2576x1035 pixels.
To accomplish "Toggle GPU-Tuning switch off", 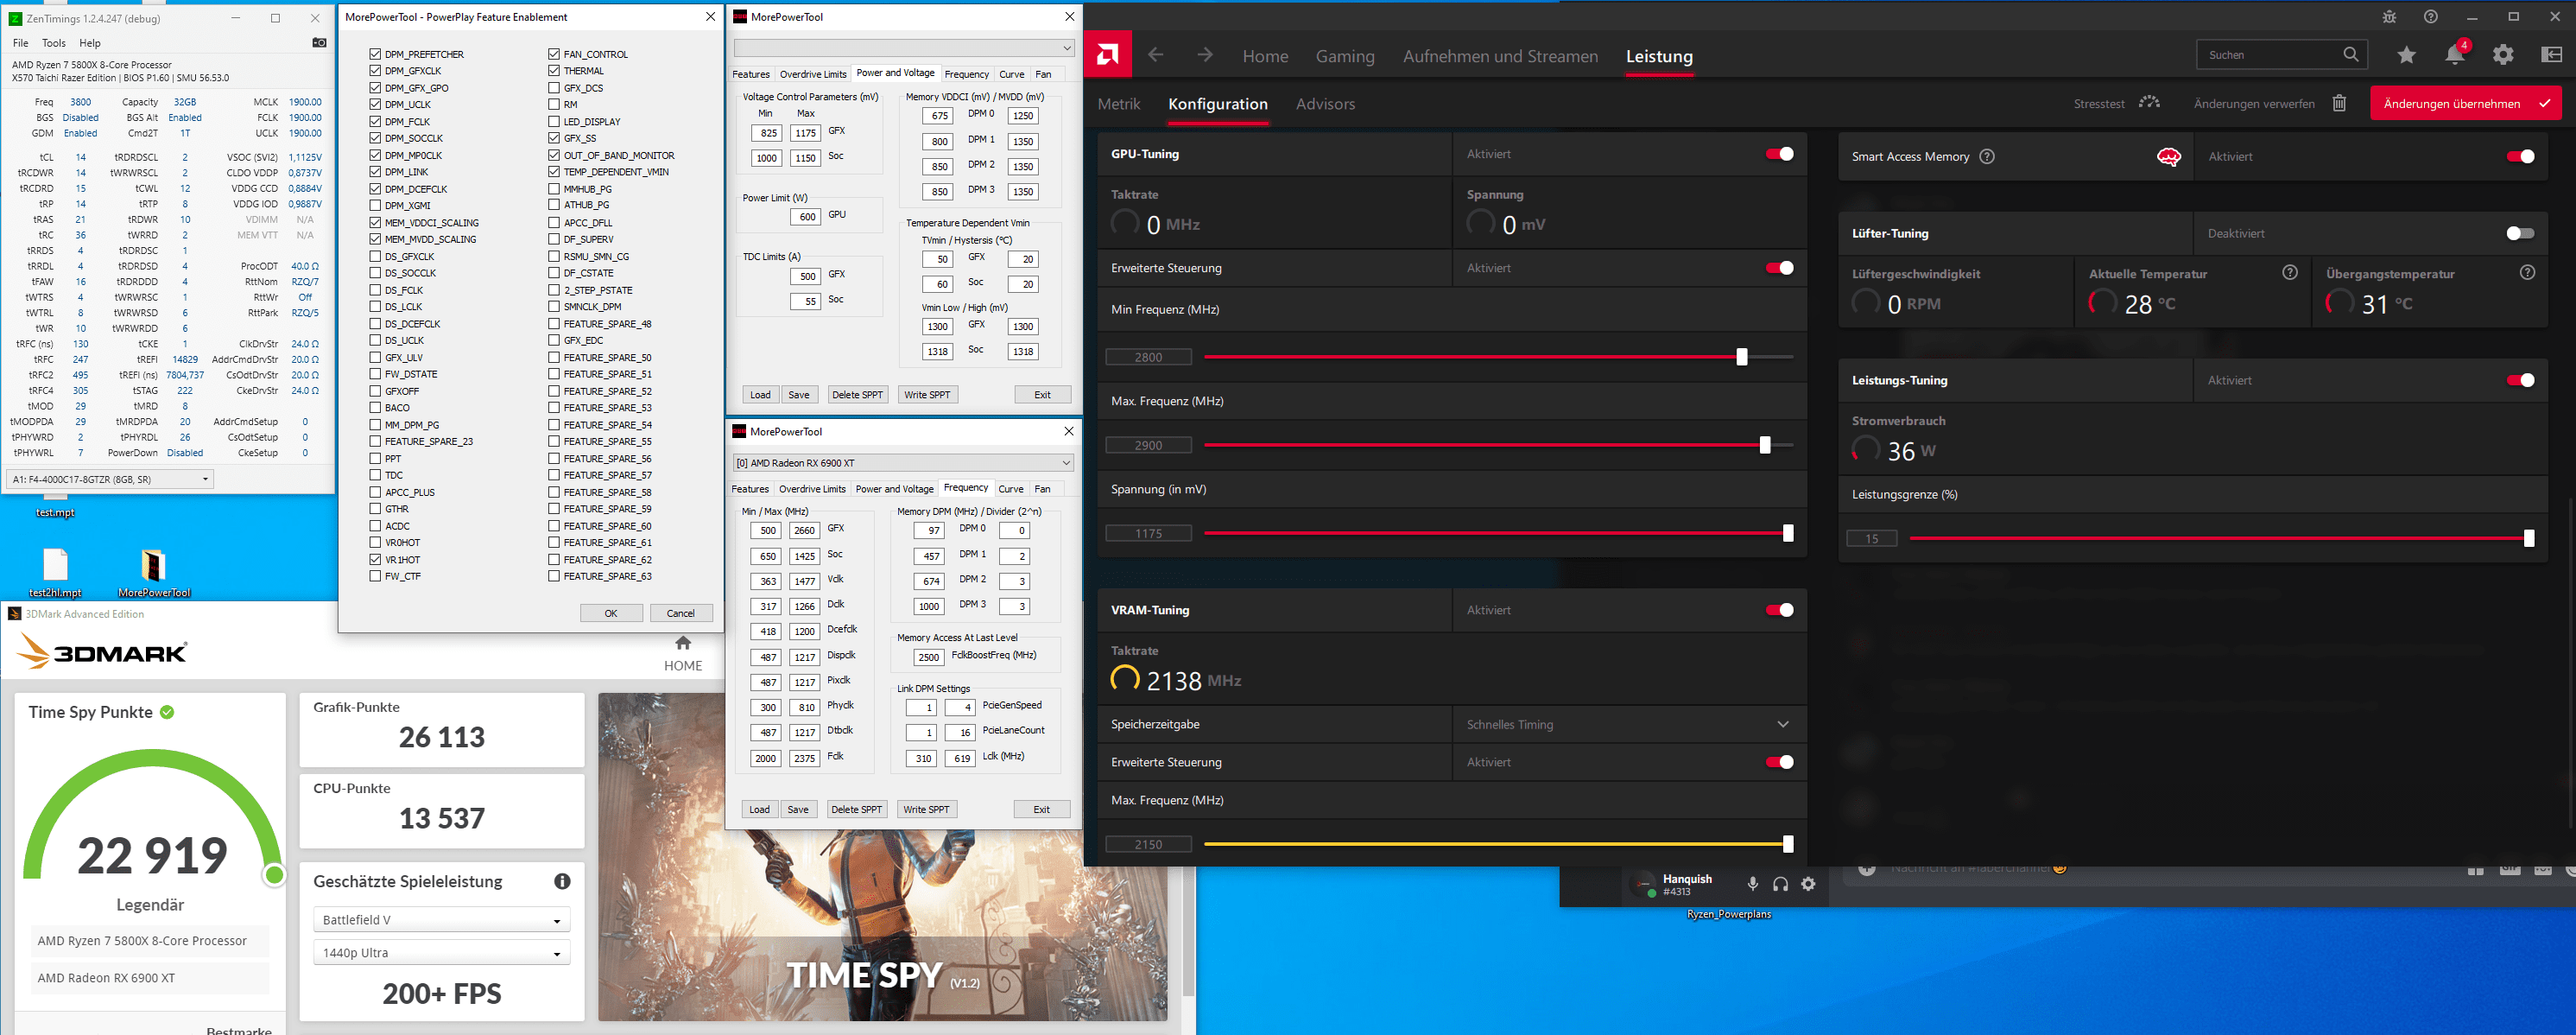I will click(x=1779, y=154).
